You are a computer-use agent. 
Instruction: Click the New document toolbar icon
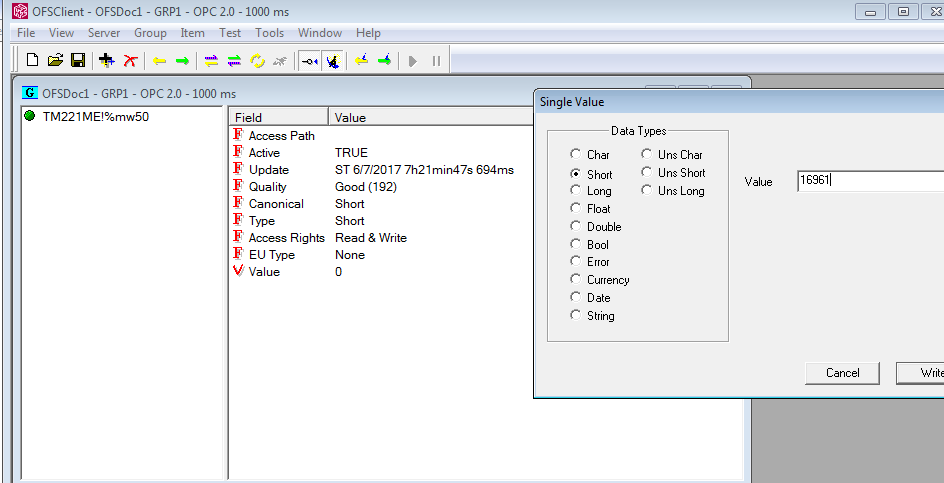(x=32, y=61)
